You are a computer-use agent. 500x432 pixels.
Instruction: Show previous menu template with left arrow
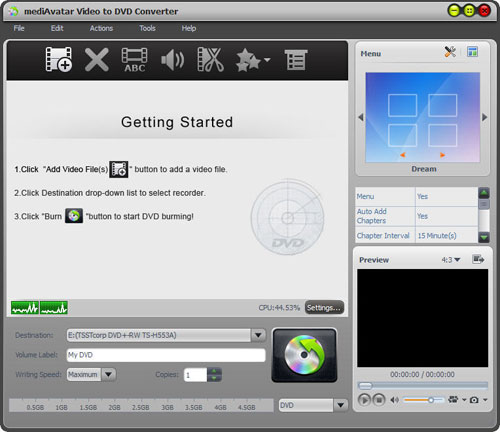point(361,117)
